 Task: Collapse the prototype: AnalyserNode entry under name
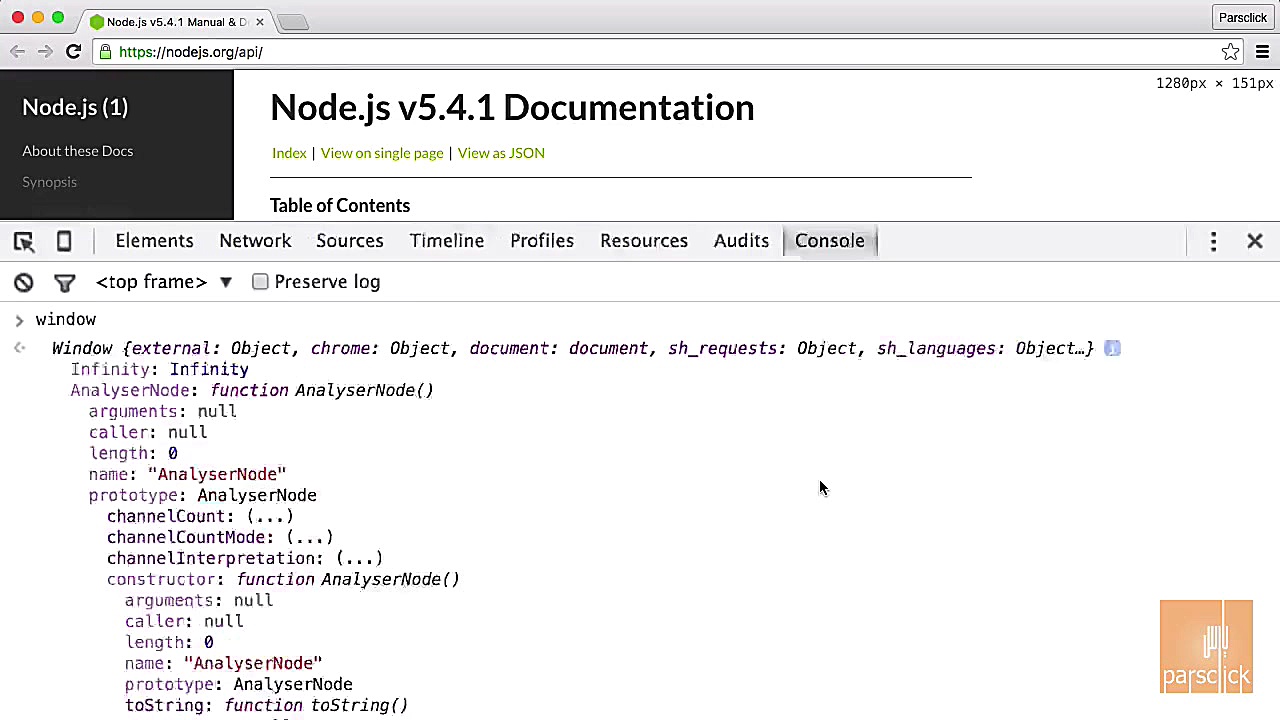click(x=202, y=495)
